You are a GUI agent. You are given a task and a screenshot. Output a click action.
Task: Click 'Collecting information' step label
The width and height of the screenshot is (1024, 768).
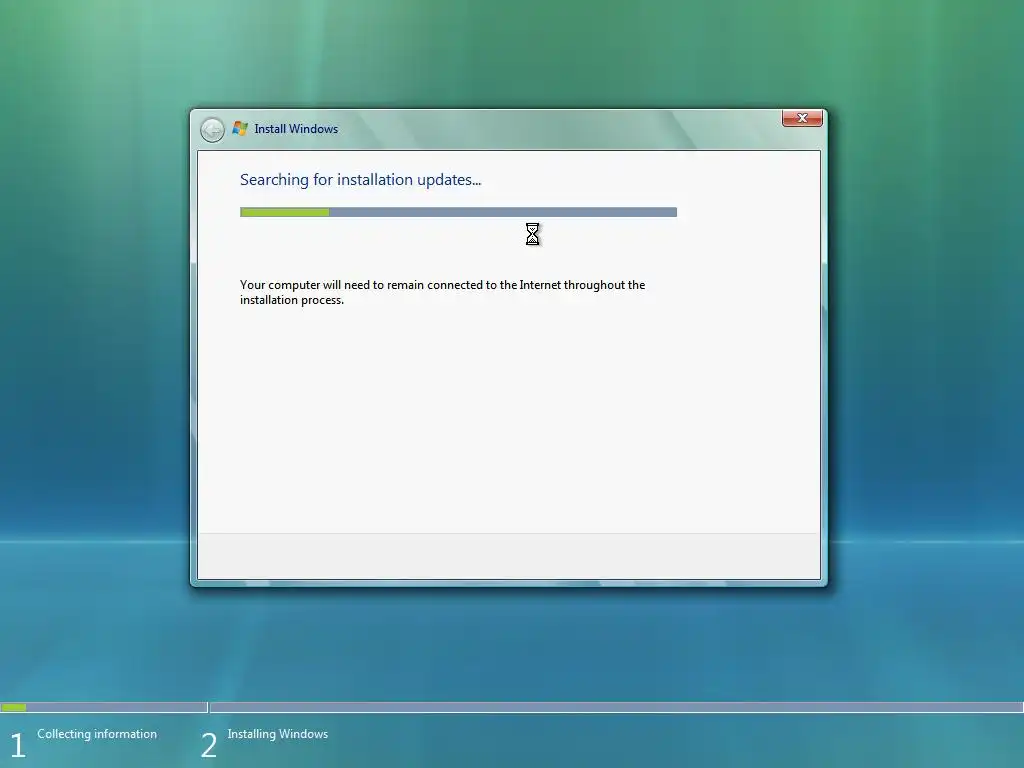click(97, 734)
